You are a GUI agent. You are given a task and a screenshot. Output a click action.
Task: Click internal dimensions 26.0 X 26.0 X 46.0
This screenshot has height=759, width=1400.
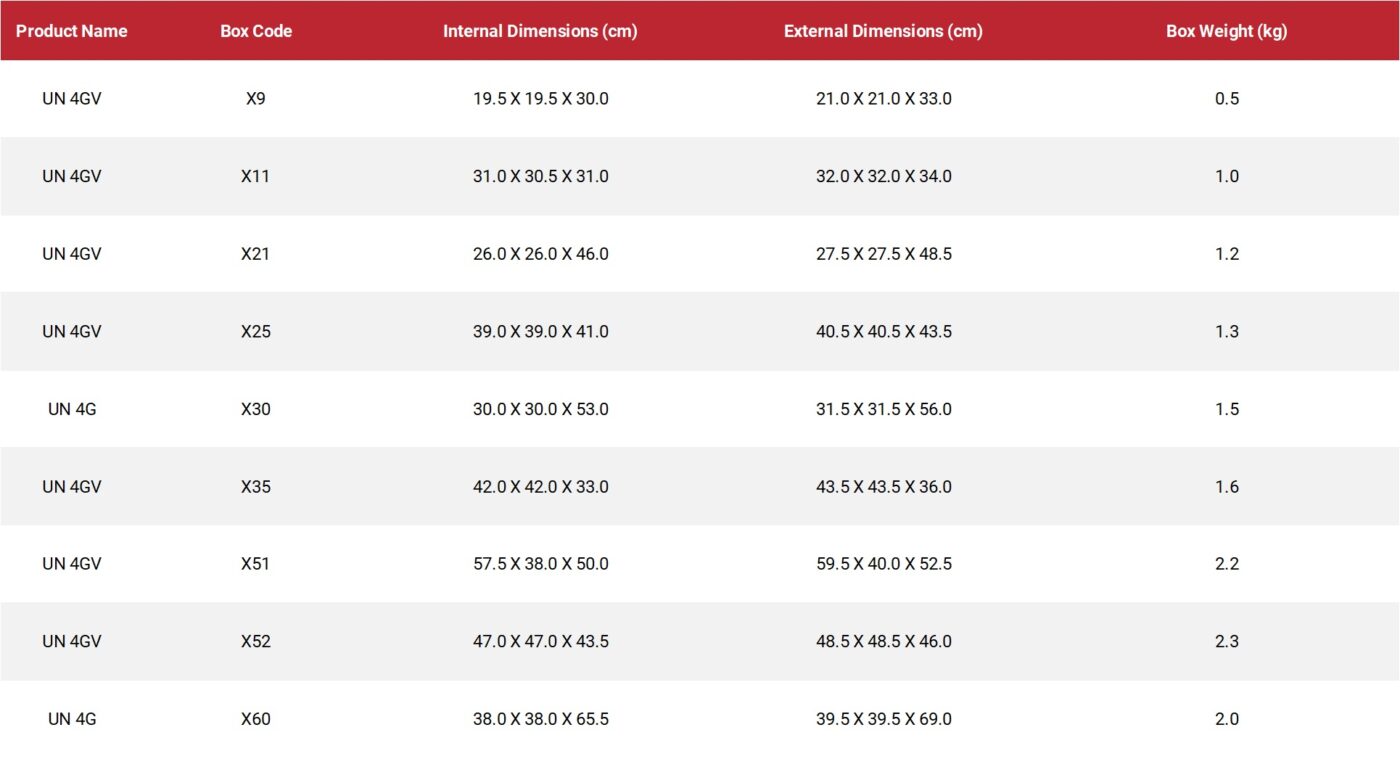click(541, 254)
